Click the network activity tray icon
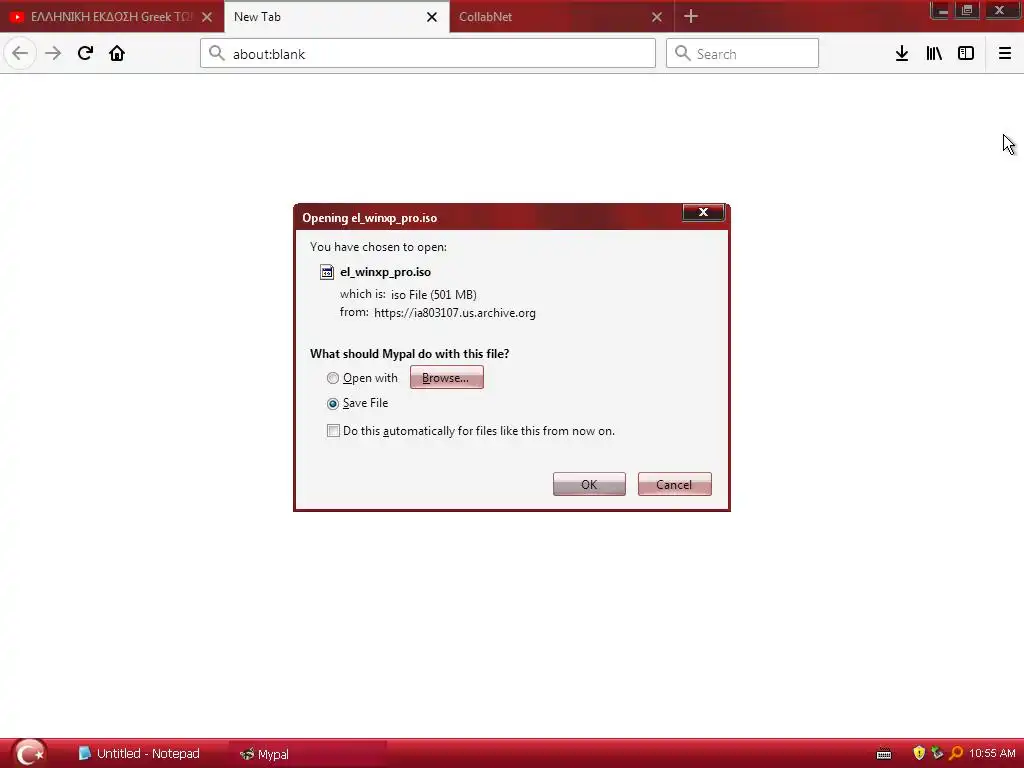This screenshot has height=768, width=1024. tap(937, 753)
